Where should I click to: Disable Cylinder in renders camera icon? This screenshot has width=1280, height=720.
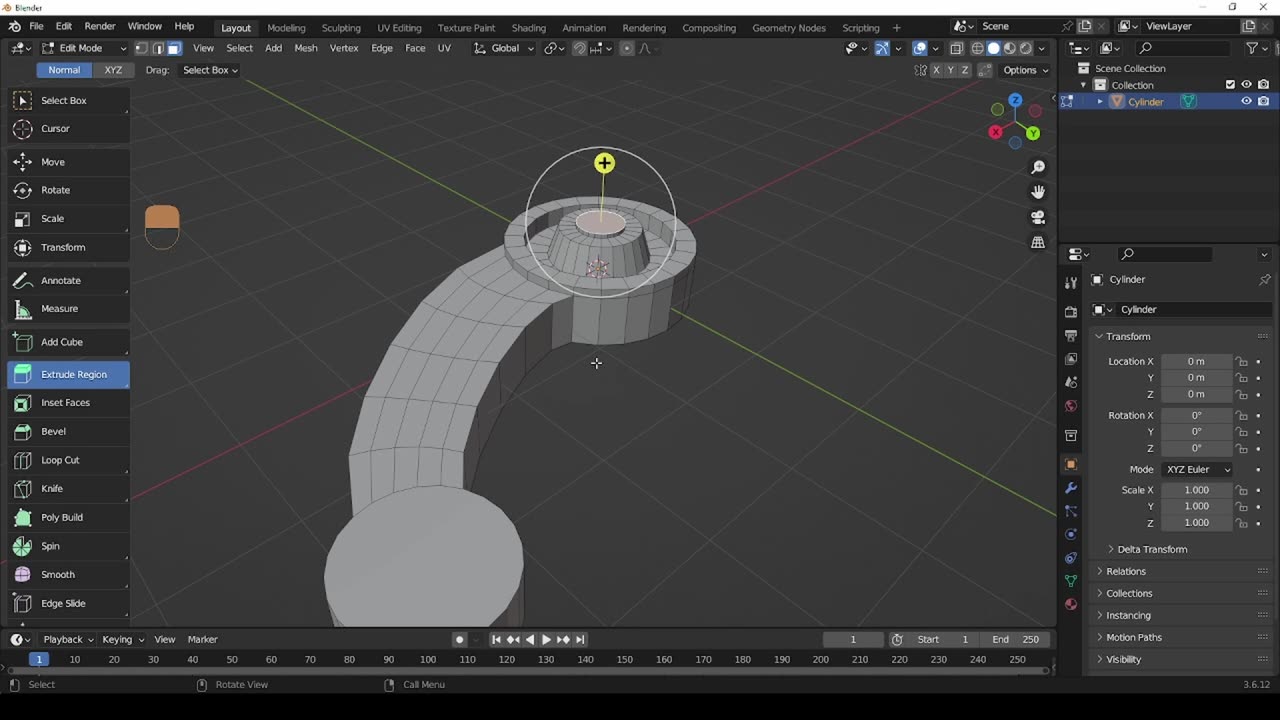1263,101
